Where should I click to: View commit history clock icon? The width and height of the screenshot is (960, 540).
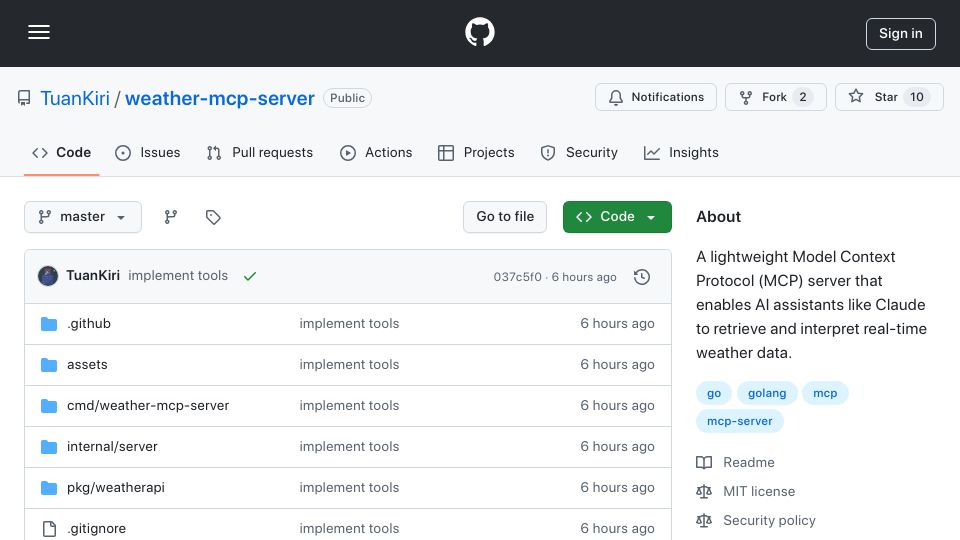[642, 277]
